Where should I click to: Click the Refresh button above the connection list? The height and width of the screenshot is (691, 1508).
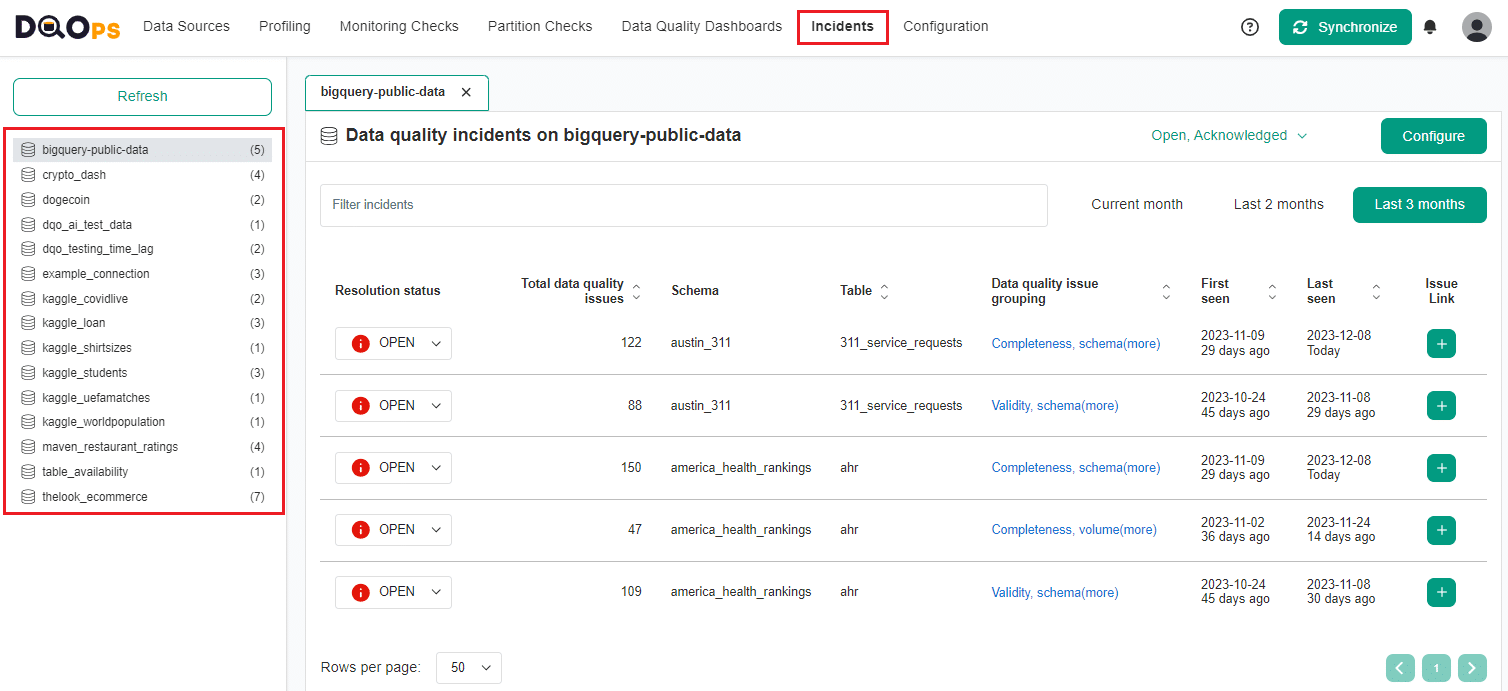(x=141, y=96)
